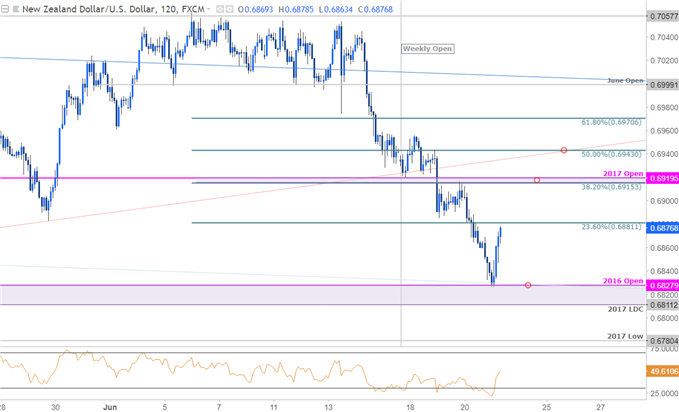
Task: Click the 0.69000 price axis tick
Action: click(664, 201)
